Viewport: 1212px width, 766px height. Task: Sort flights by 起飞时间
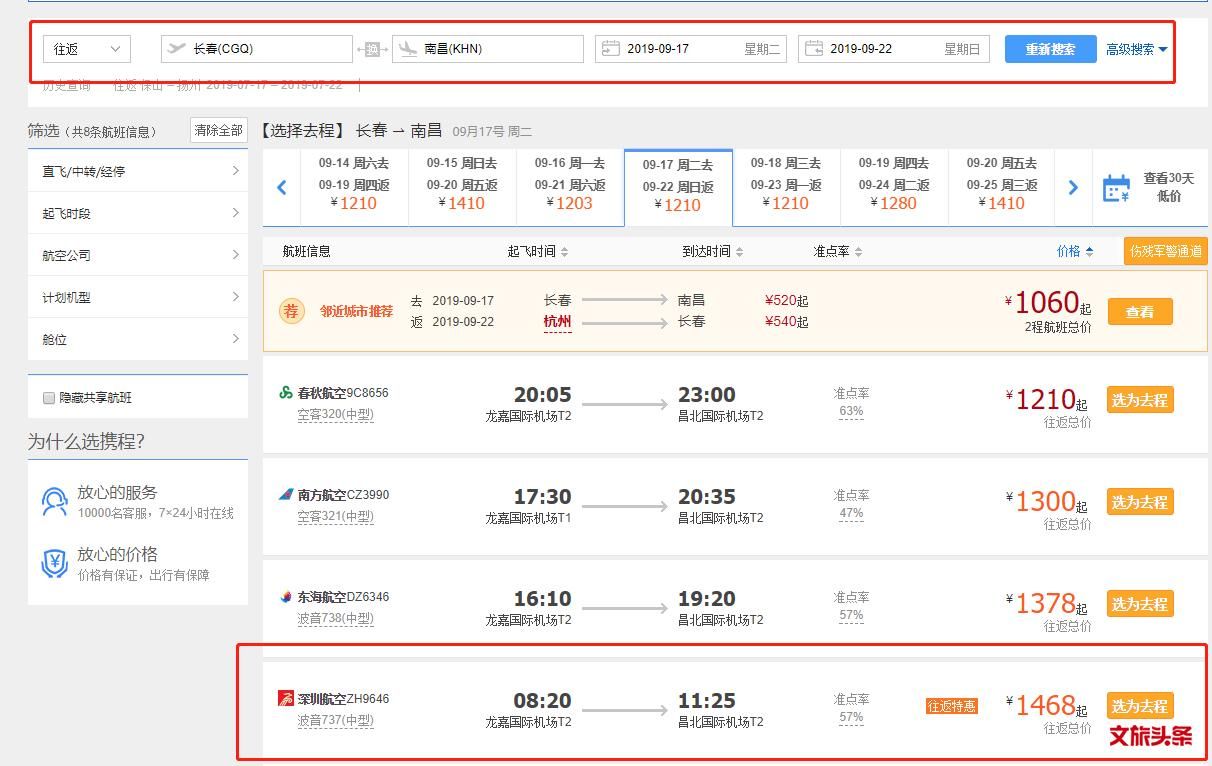(538, 252)
